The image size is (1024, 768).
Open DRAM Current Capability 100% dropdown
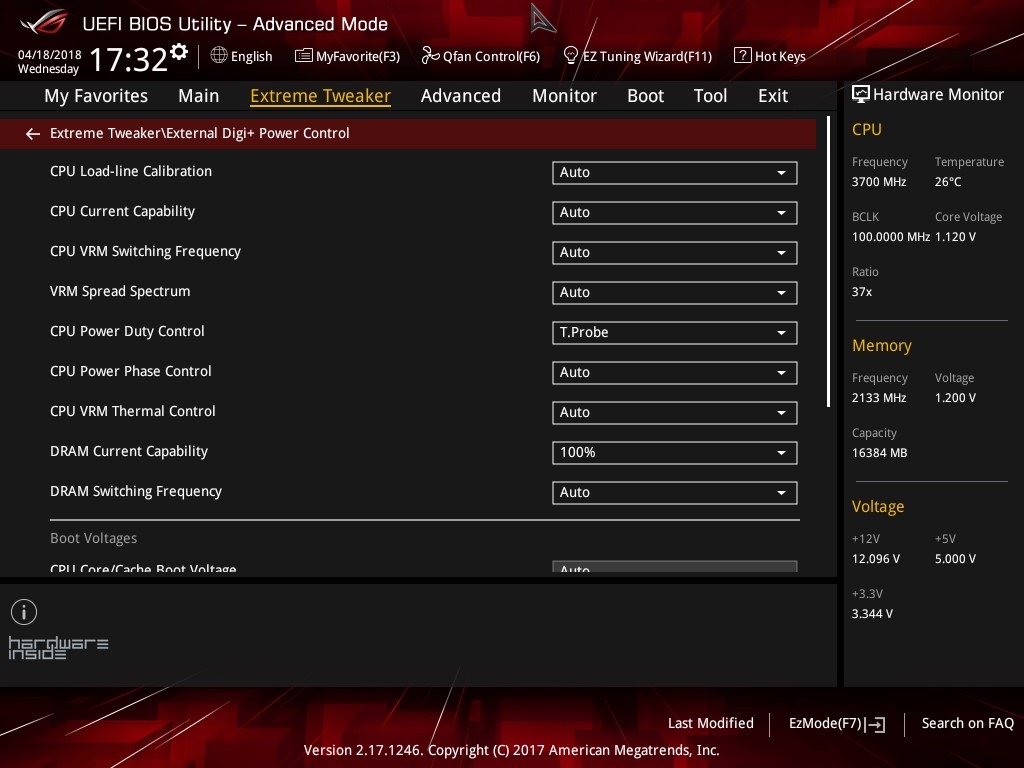pyautogui.click(x=675, y=453)
